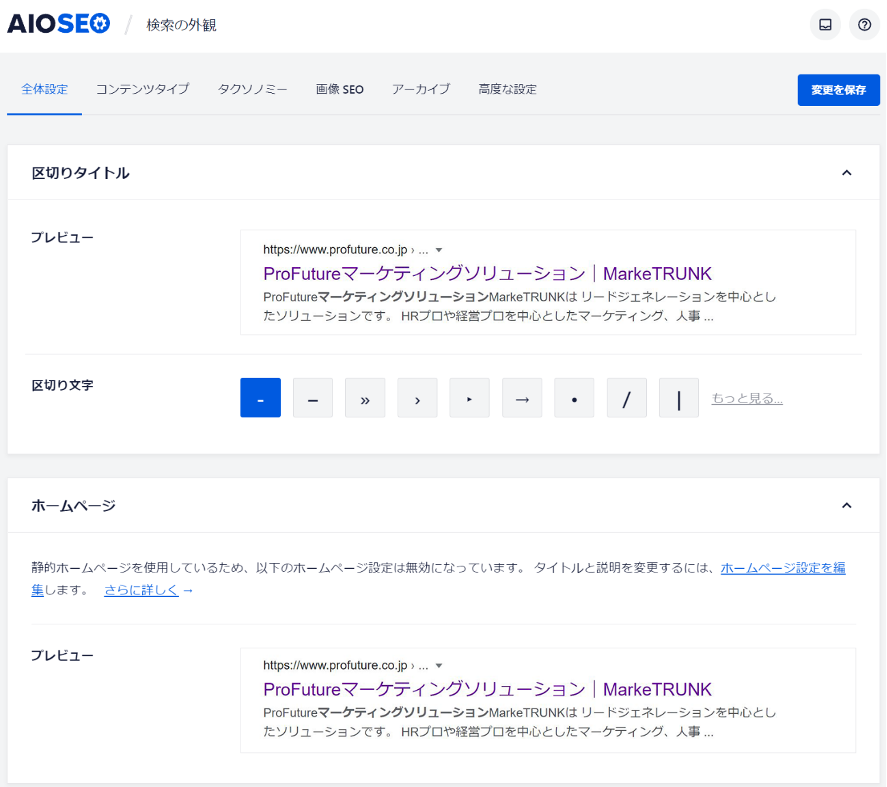
Task: Choose the small triangle separator
Action: coord(469,398)
